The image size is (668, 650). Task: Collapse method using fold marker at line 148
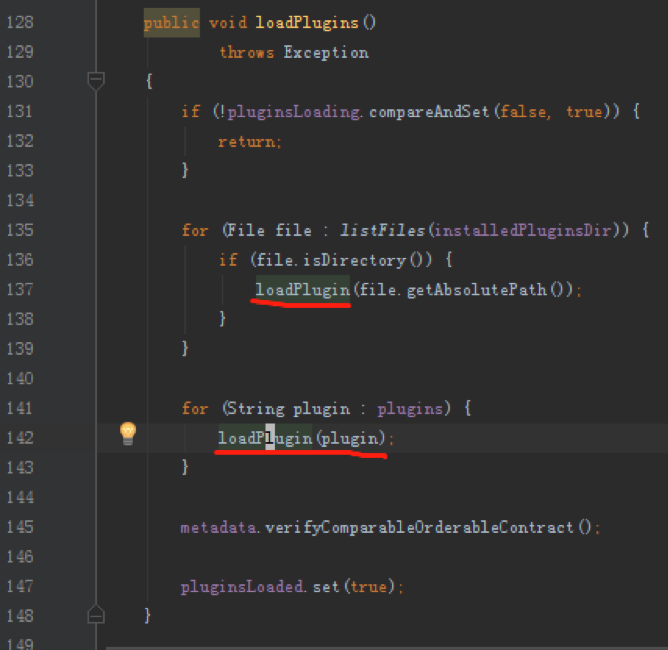click(96, 614)
